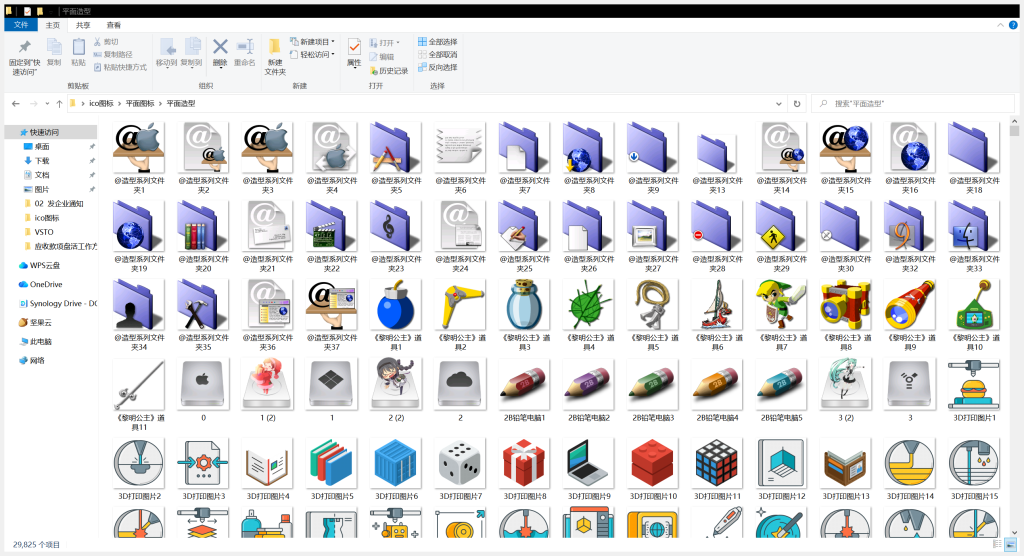
Task: Select the 3D打印图片10 red brick icon
Action: [x=652, y=465]
